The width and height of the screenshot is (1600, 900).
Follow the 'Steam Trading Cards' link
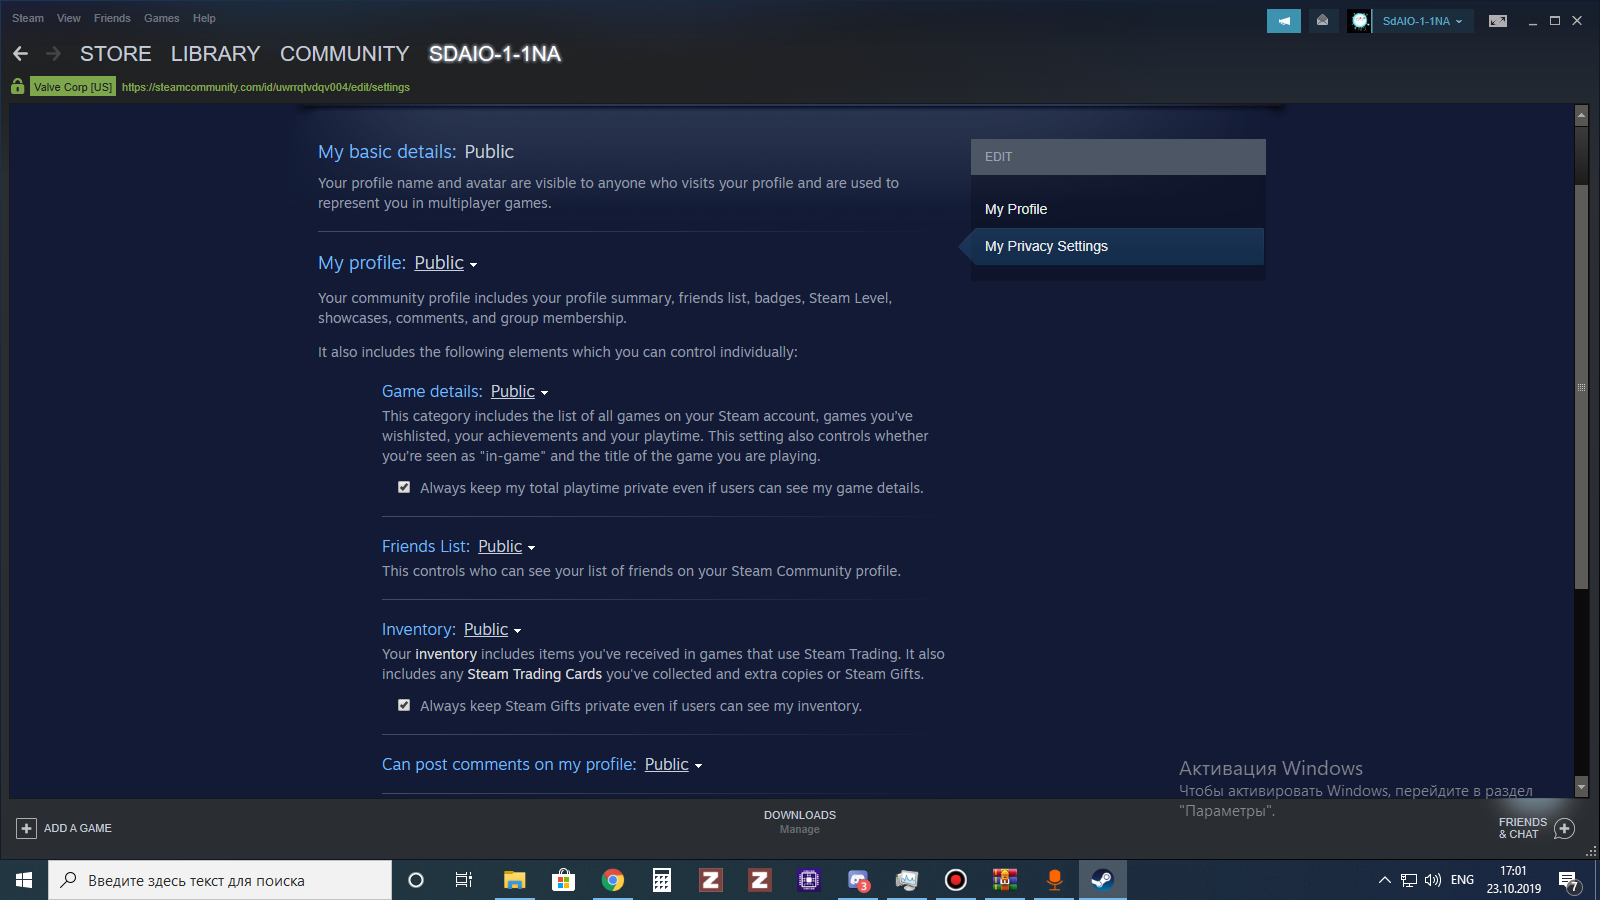535,674
